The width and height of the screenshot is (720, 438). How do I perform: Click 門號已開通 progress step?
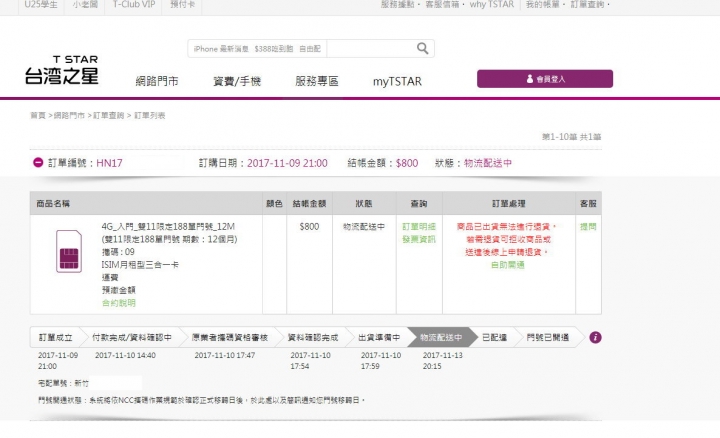click(x=548, y=337)
